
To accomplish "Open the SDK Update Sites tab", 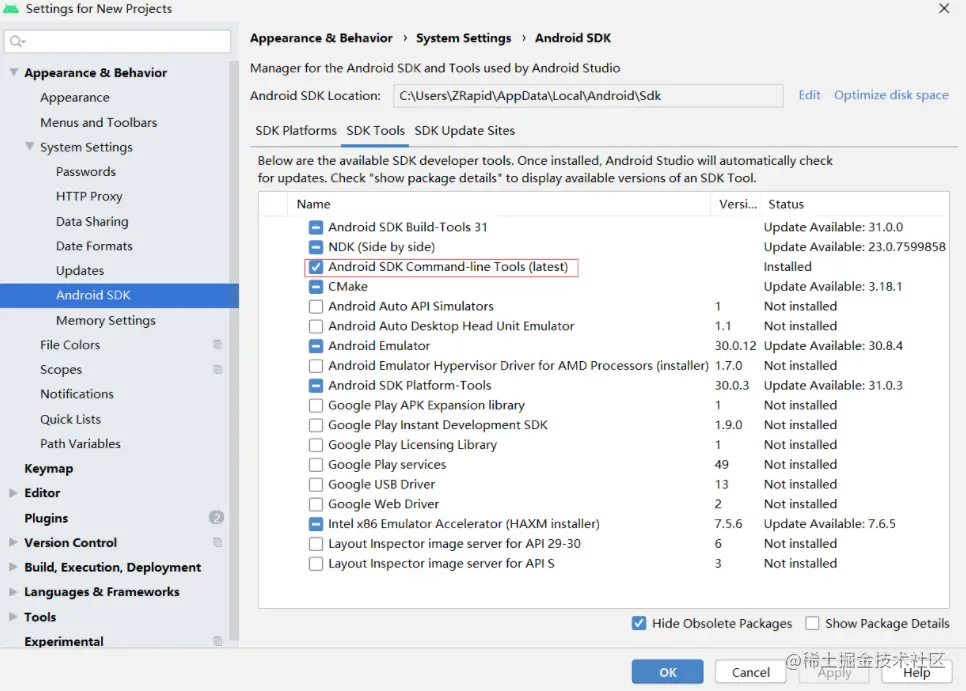I will tap(465, 131).
